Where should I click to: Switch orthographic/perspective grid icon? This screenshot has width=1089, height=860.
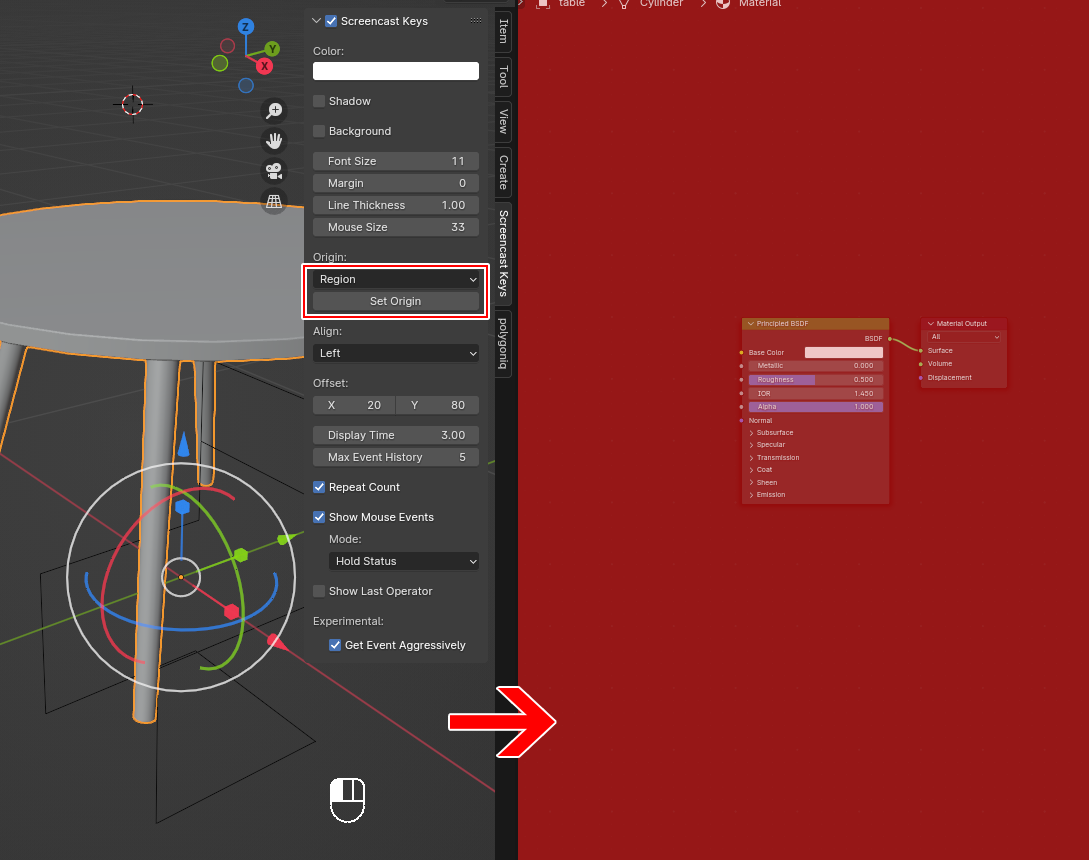coord(274,201)
